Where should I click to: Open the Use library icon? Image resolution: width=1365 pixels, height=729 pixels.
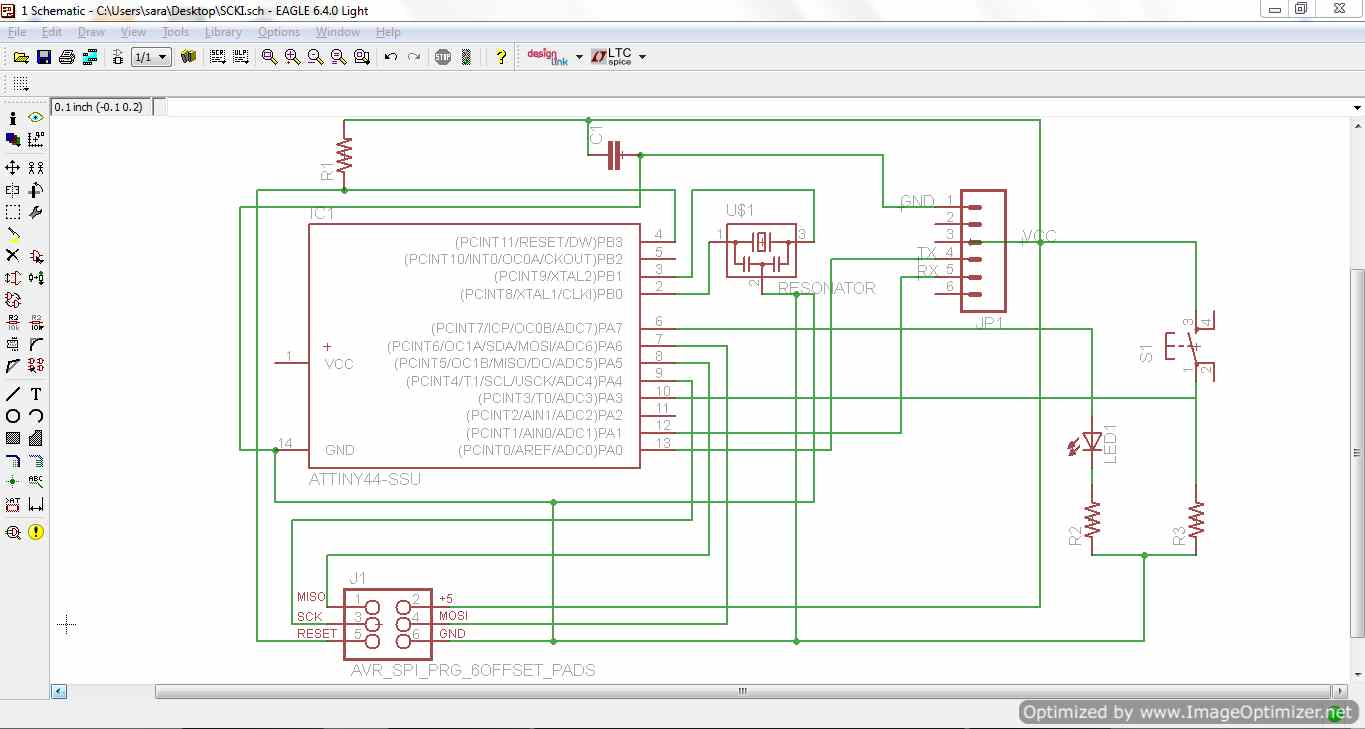coord(188,57)
